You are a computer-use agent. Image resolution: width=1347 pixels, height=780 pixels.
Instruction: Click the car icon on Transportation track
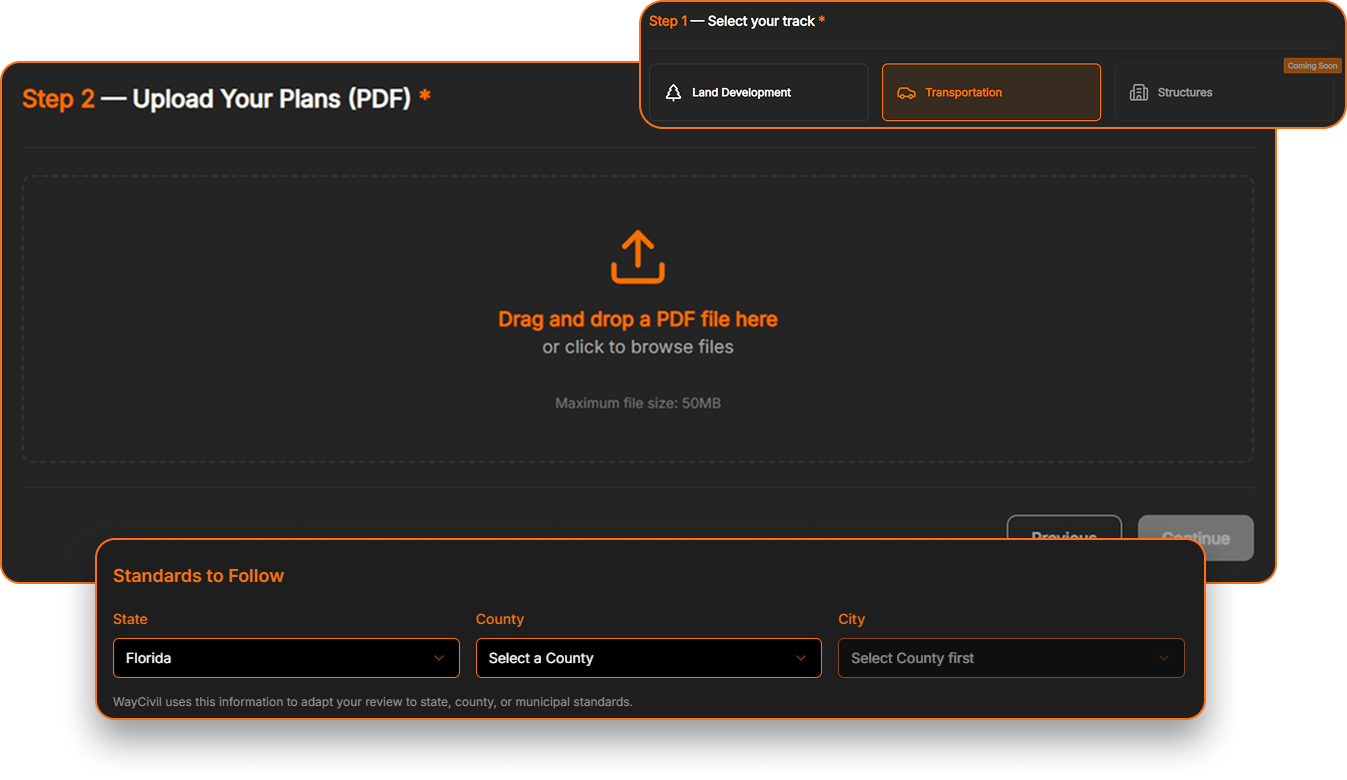tap(906, 93)
